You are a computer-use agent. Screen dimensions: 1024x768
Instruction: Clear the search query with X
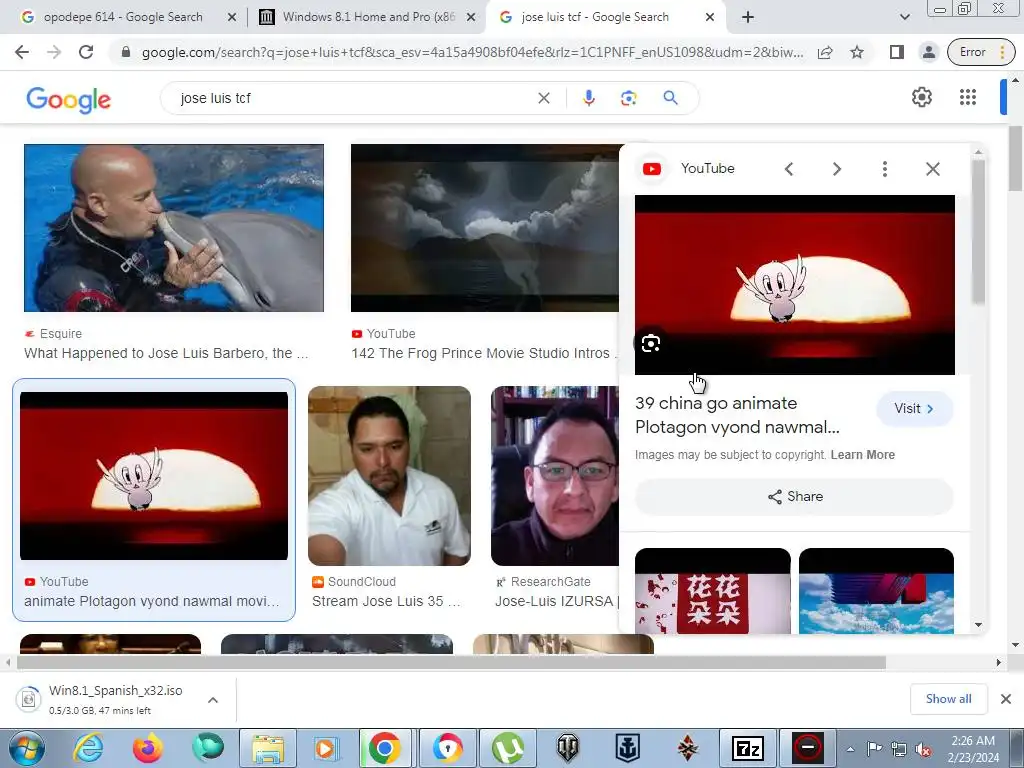543,98
